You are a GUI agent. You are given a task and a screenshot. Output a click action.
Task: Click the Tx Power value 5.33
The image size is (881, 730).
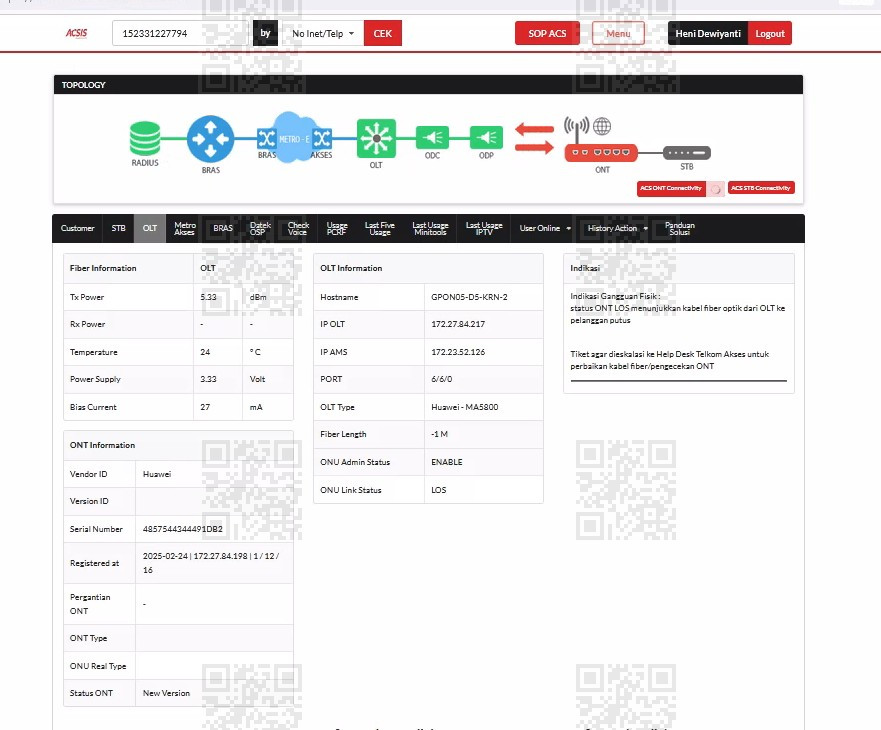[208, 297]
